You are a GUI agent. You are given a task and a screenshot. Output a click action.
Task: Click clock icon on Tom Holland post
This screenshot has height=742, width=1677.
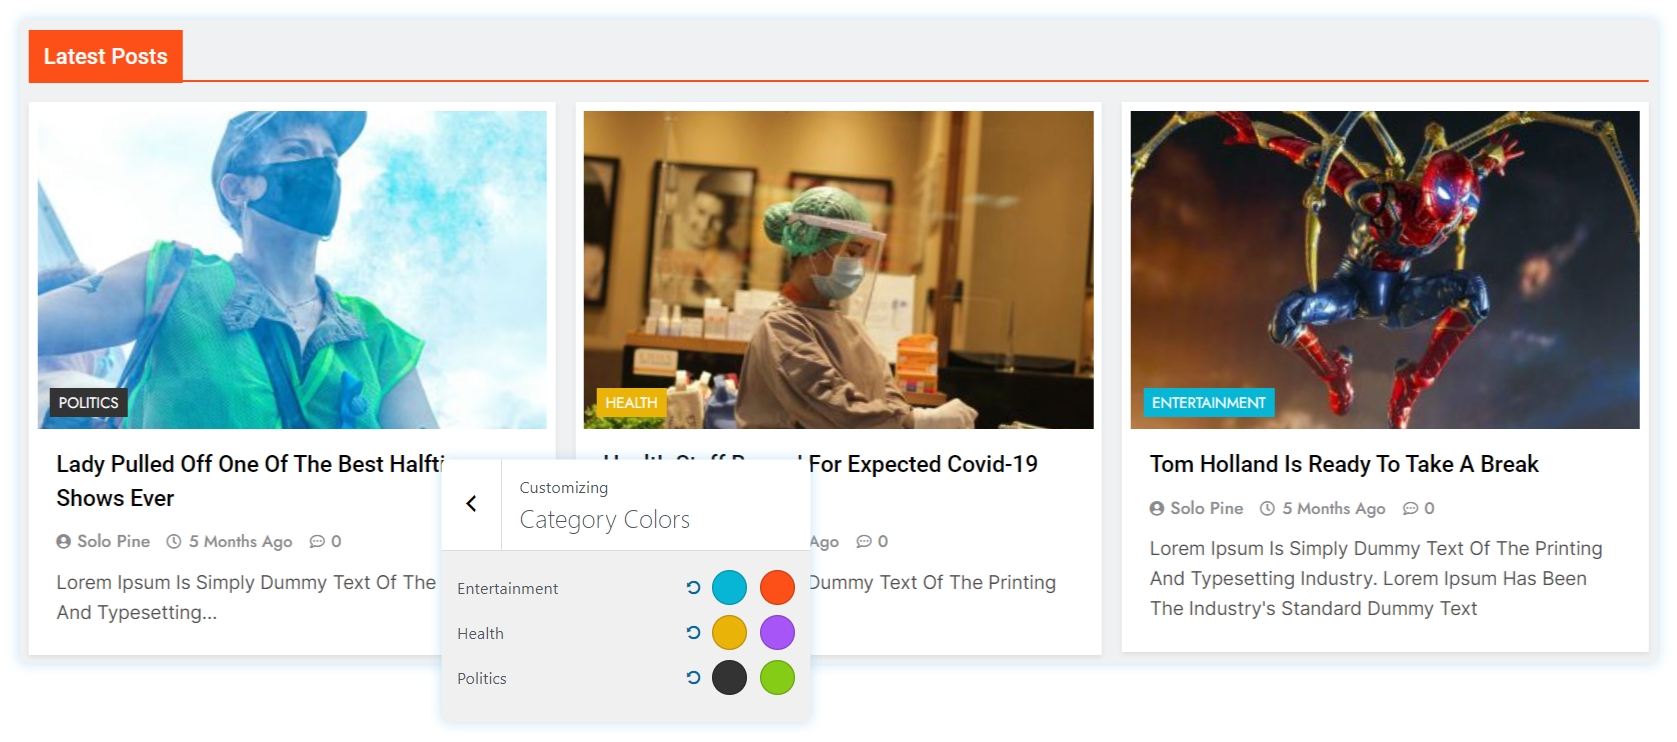[1267, 508]
